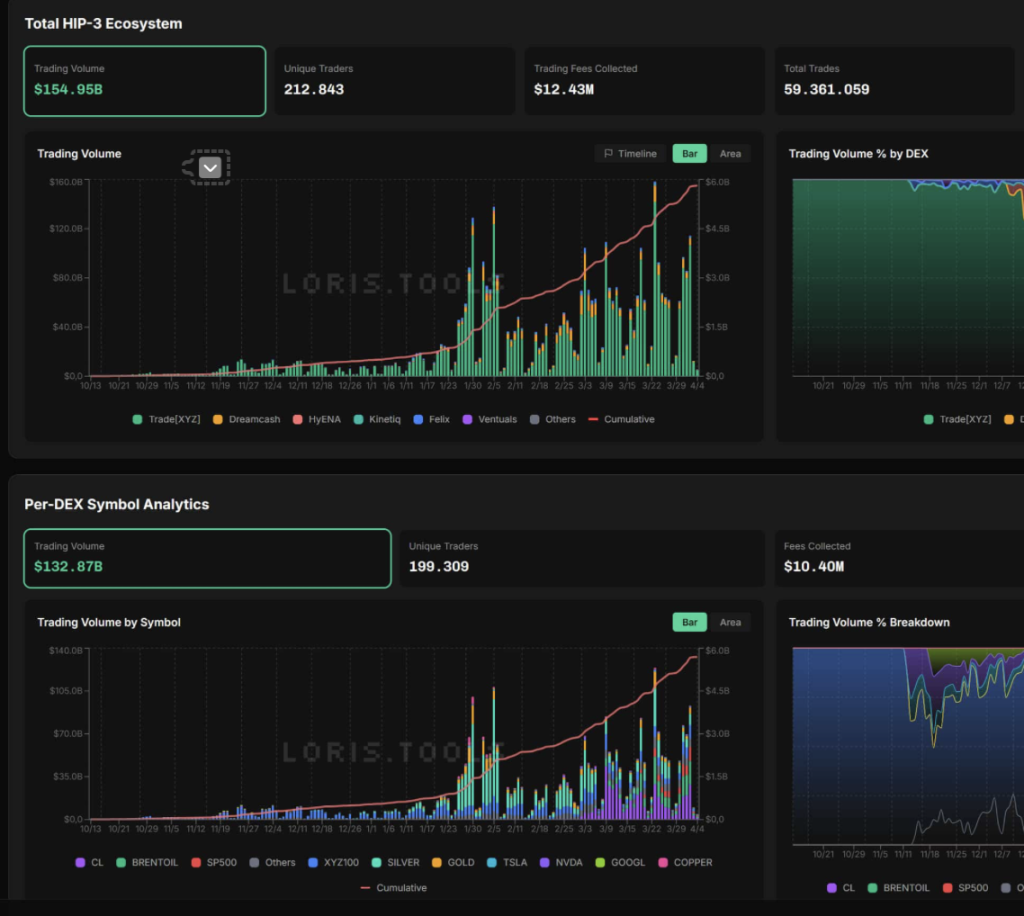Click the NVDA legend entry
1024x916 pixels.
coord(545,862)
